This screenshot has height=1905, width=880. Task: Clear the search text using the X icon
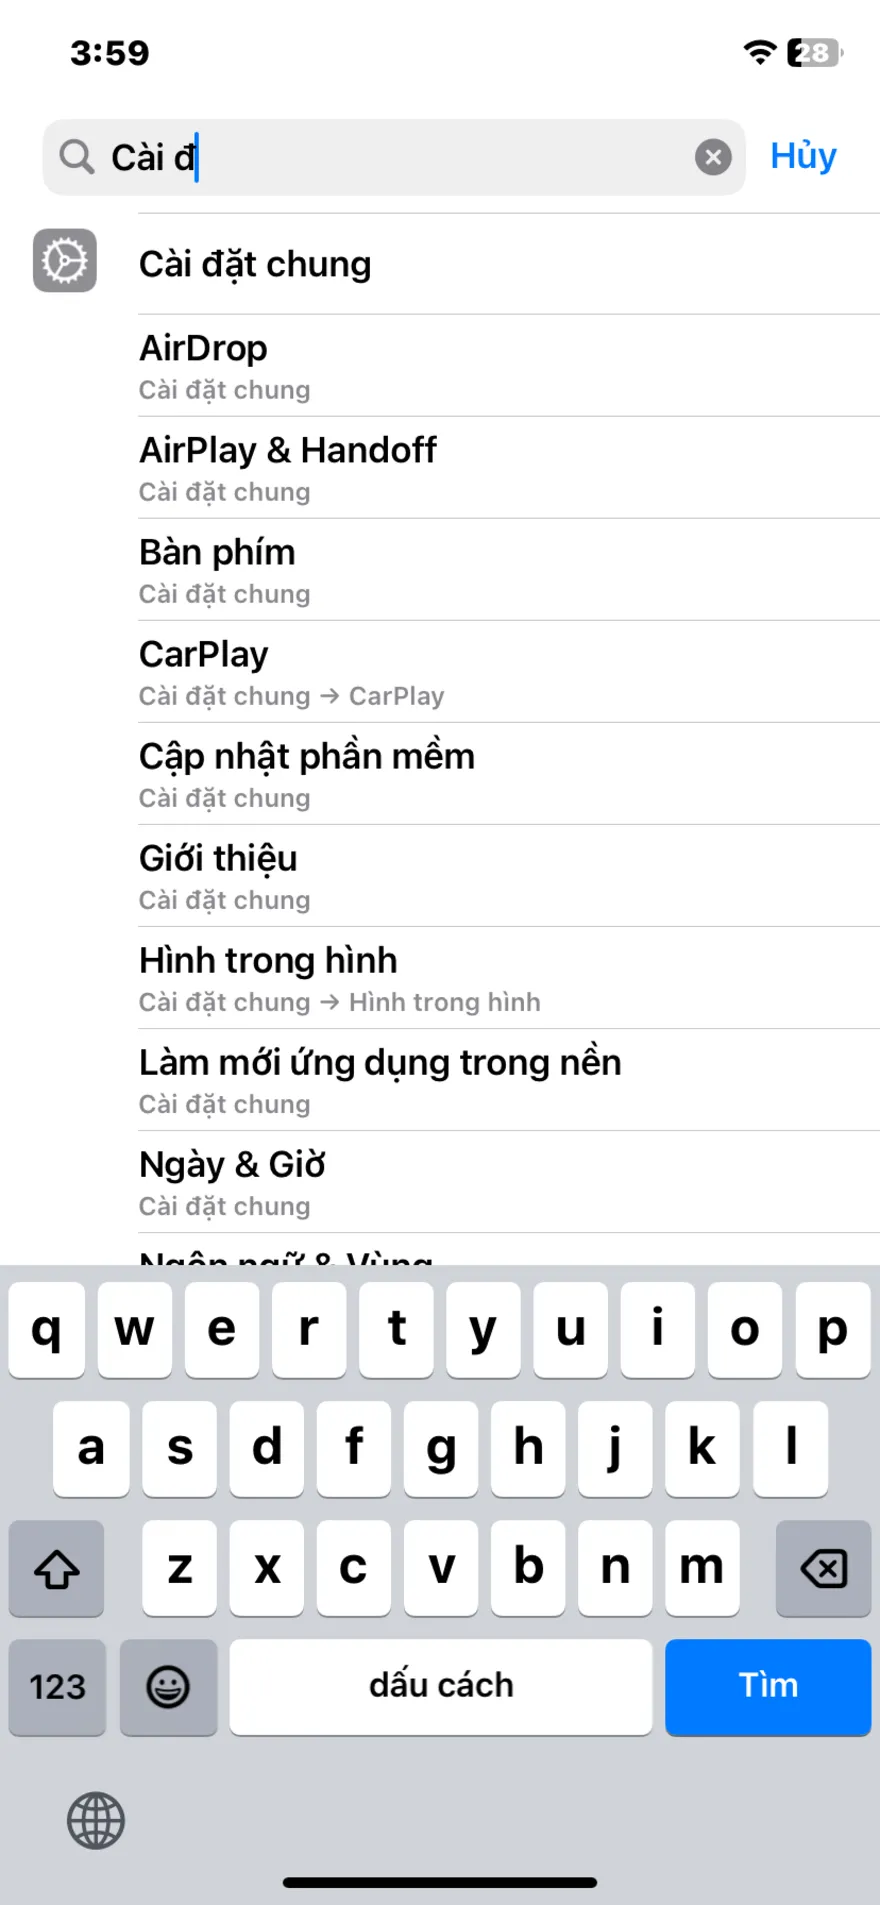[x=713, y=156]
